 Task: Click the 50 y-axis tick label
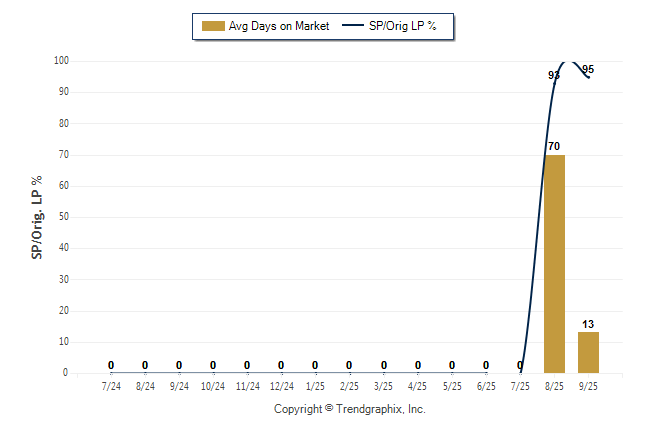click(63, 217)
